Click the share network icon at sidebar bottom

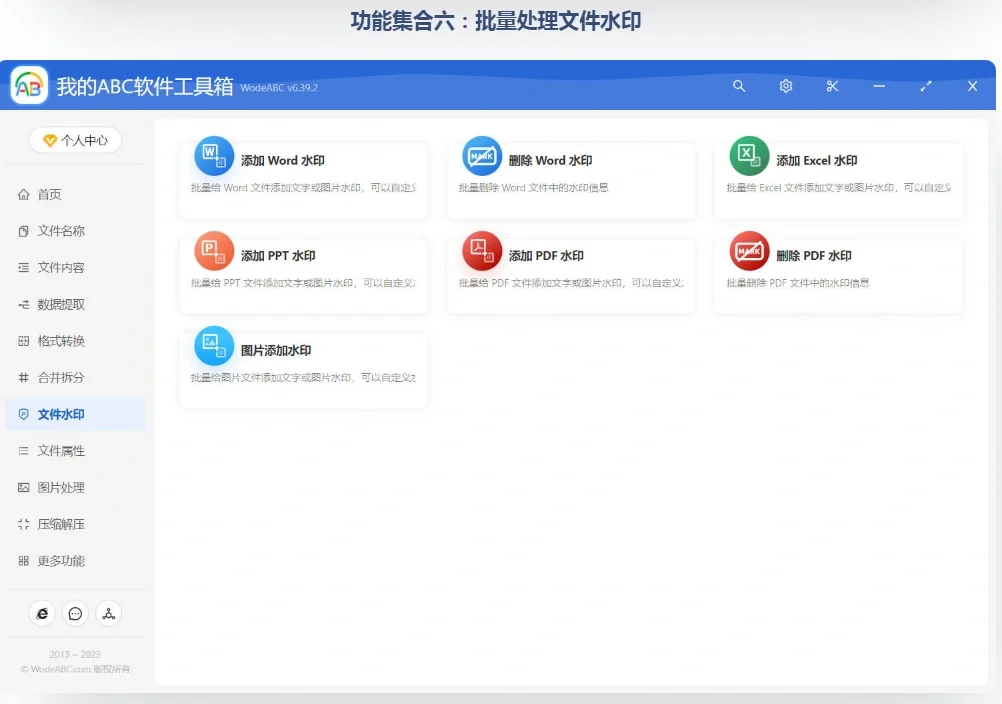pos(109,614)
